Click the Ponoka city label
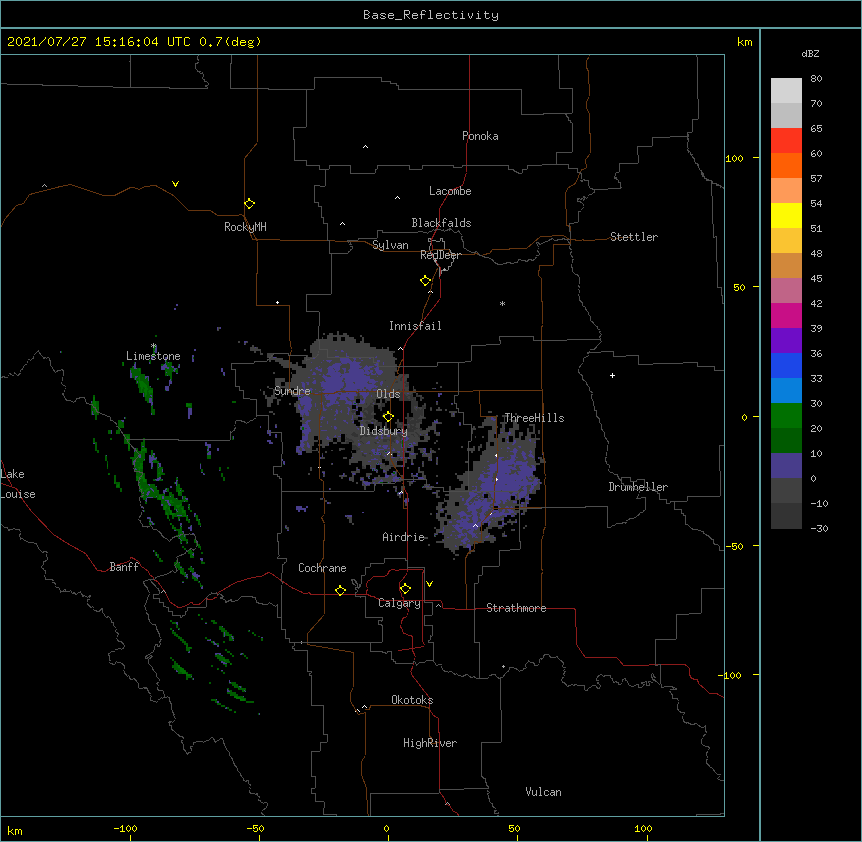Image resolution: width=862 pixels, height=842 pixels. [480, 136]
